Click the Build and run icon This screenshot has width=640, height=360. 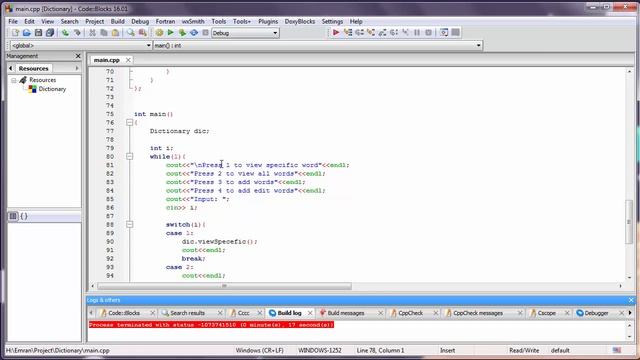click(182, 33)
